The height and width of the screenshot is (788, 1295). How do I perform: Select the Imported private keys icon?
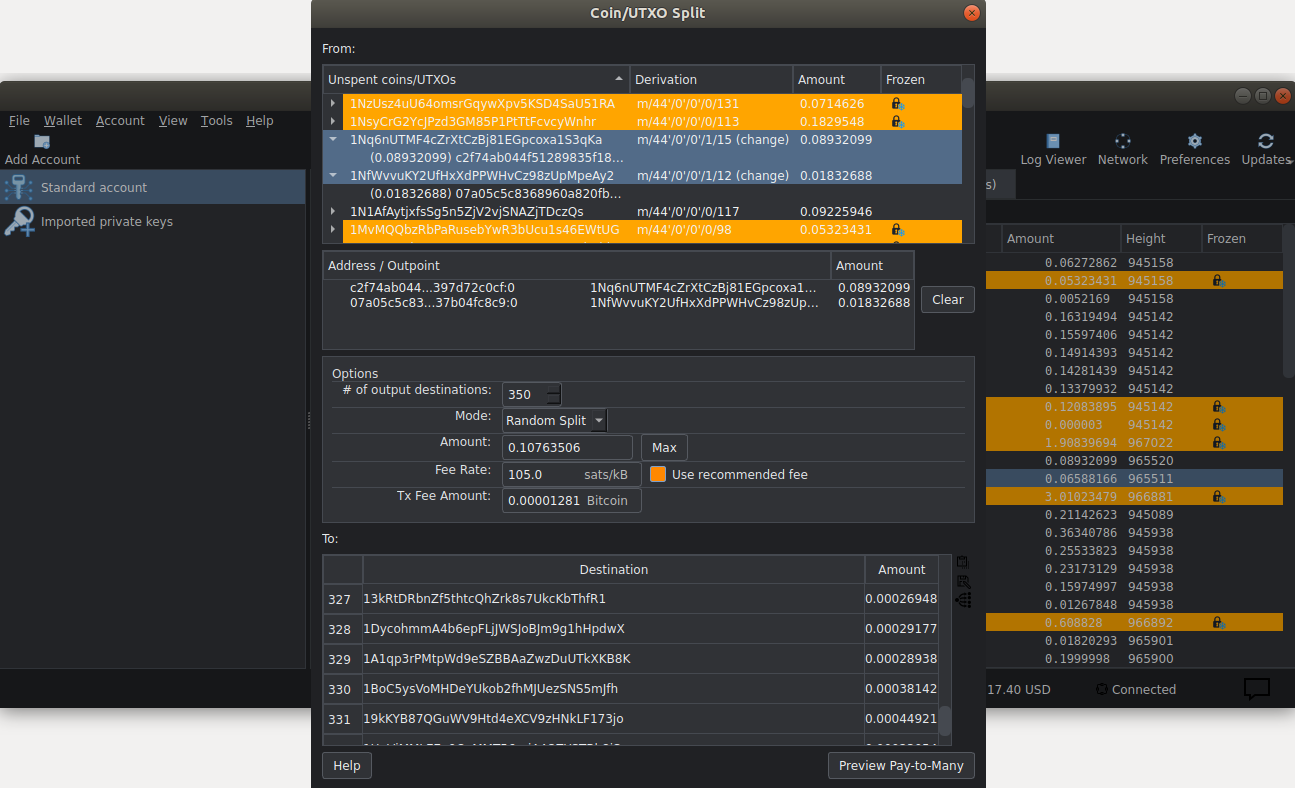click(x=19, y=221)
